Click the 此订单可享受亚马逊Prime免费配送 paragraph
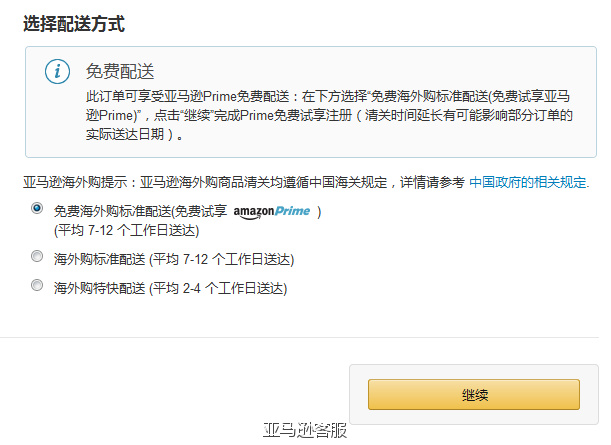Screen dimensions: 611x445 [x=329, y=115]
